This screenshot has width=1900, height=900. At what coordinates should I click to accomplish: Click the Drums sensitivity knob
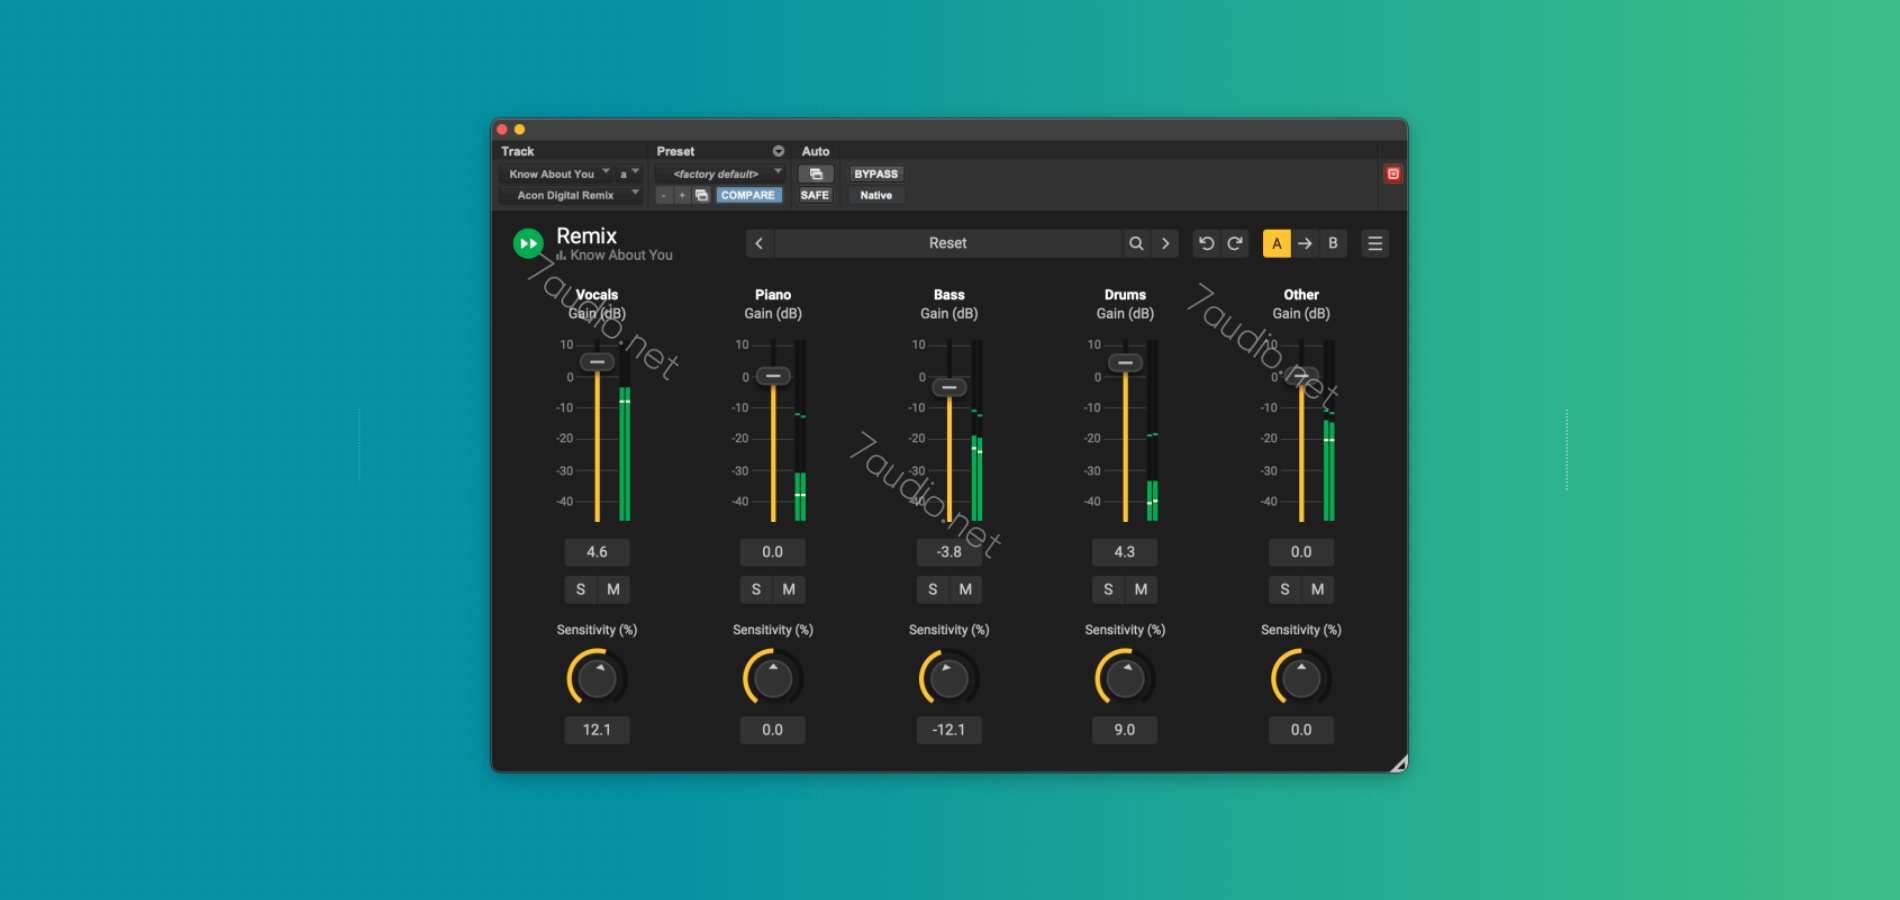[1125, 679]
